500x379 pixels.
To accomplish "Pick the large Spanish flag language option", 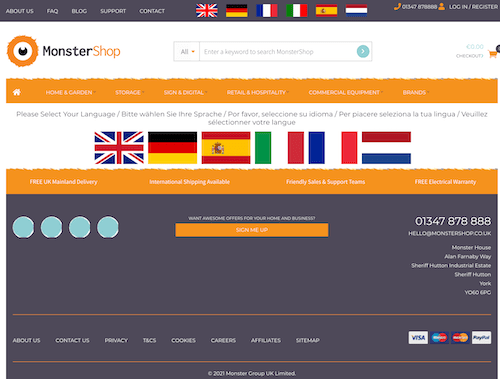I will pyautogui.click(x=226, y=148).
